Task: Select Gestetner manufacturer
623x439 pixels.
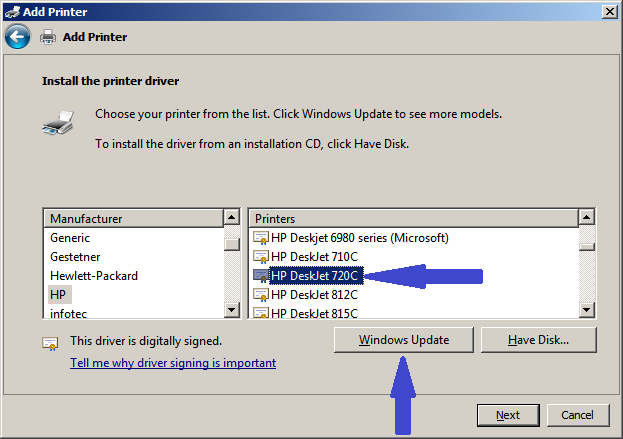Action: pyautogui.click(x=75, y=257)
